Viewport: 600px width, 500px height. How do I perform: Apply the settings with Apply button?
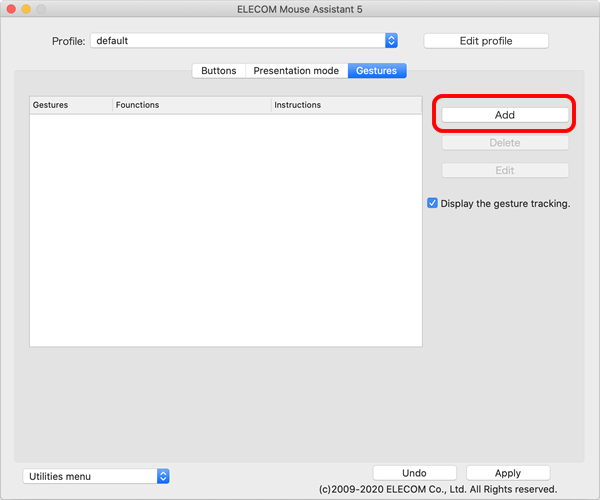[508, 473]
